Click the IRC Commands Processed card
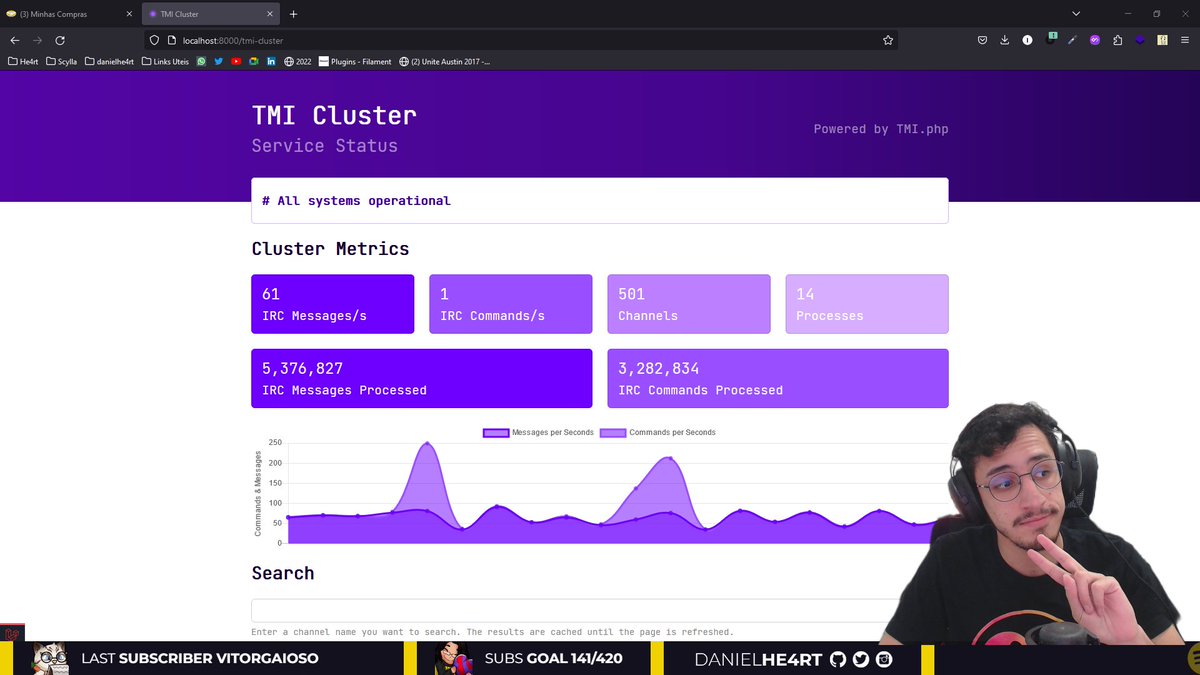Viewport: 1200px width, 675px height. click(778, 378)
